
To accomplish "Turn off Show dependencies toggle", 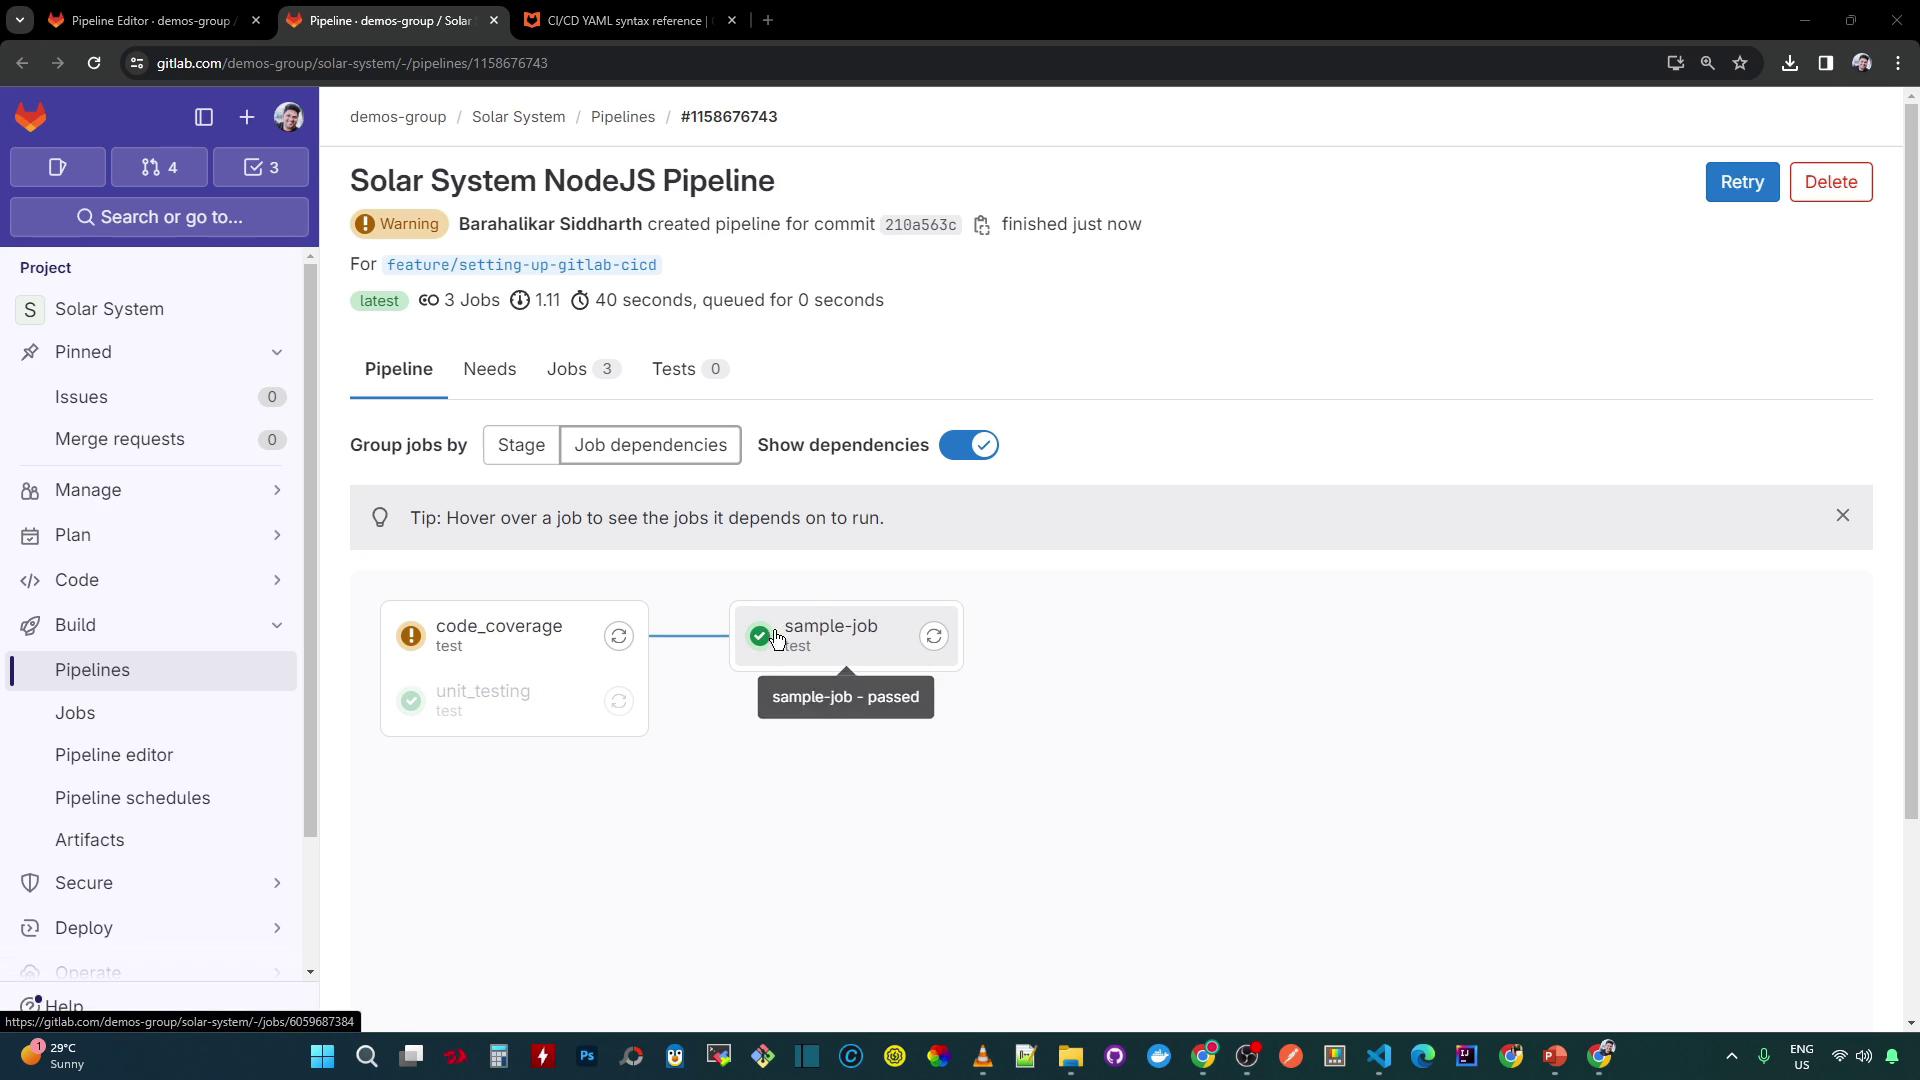I will tap(968, 445).
